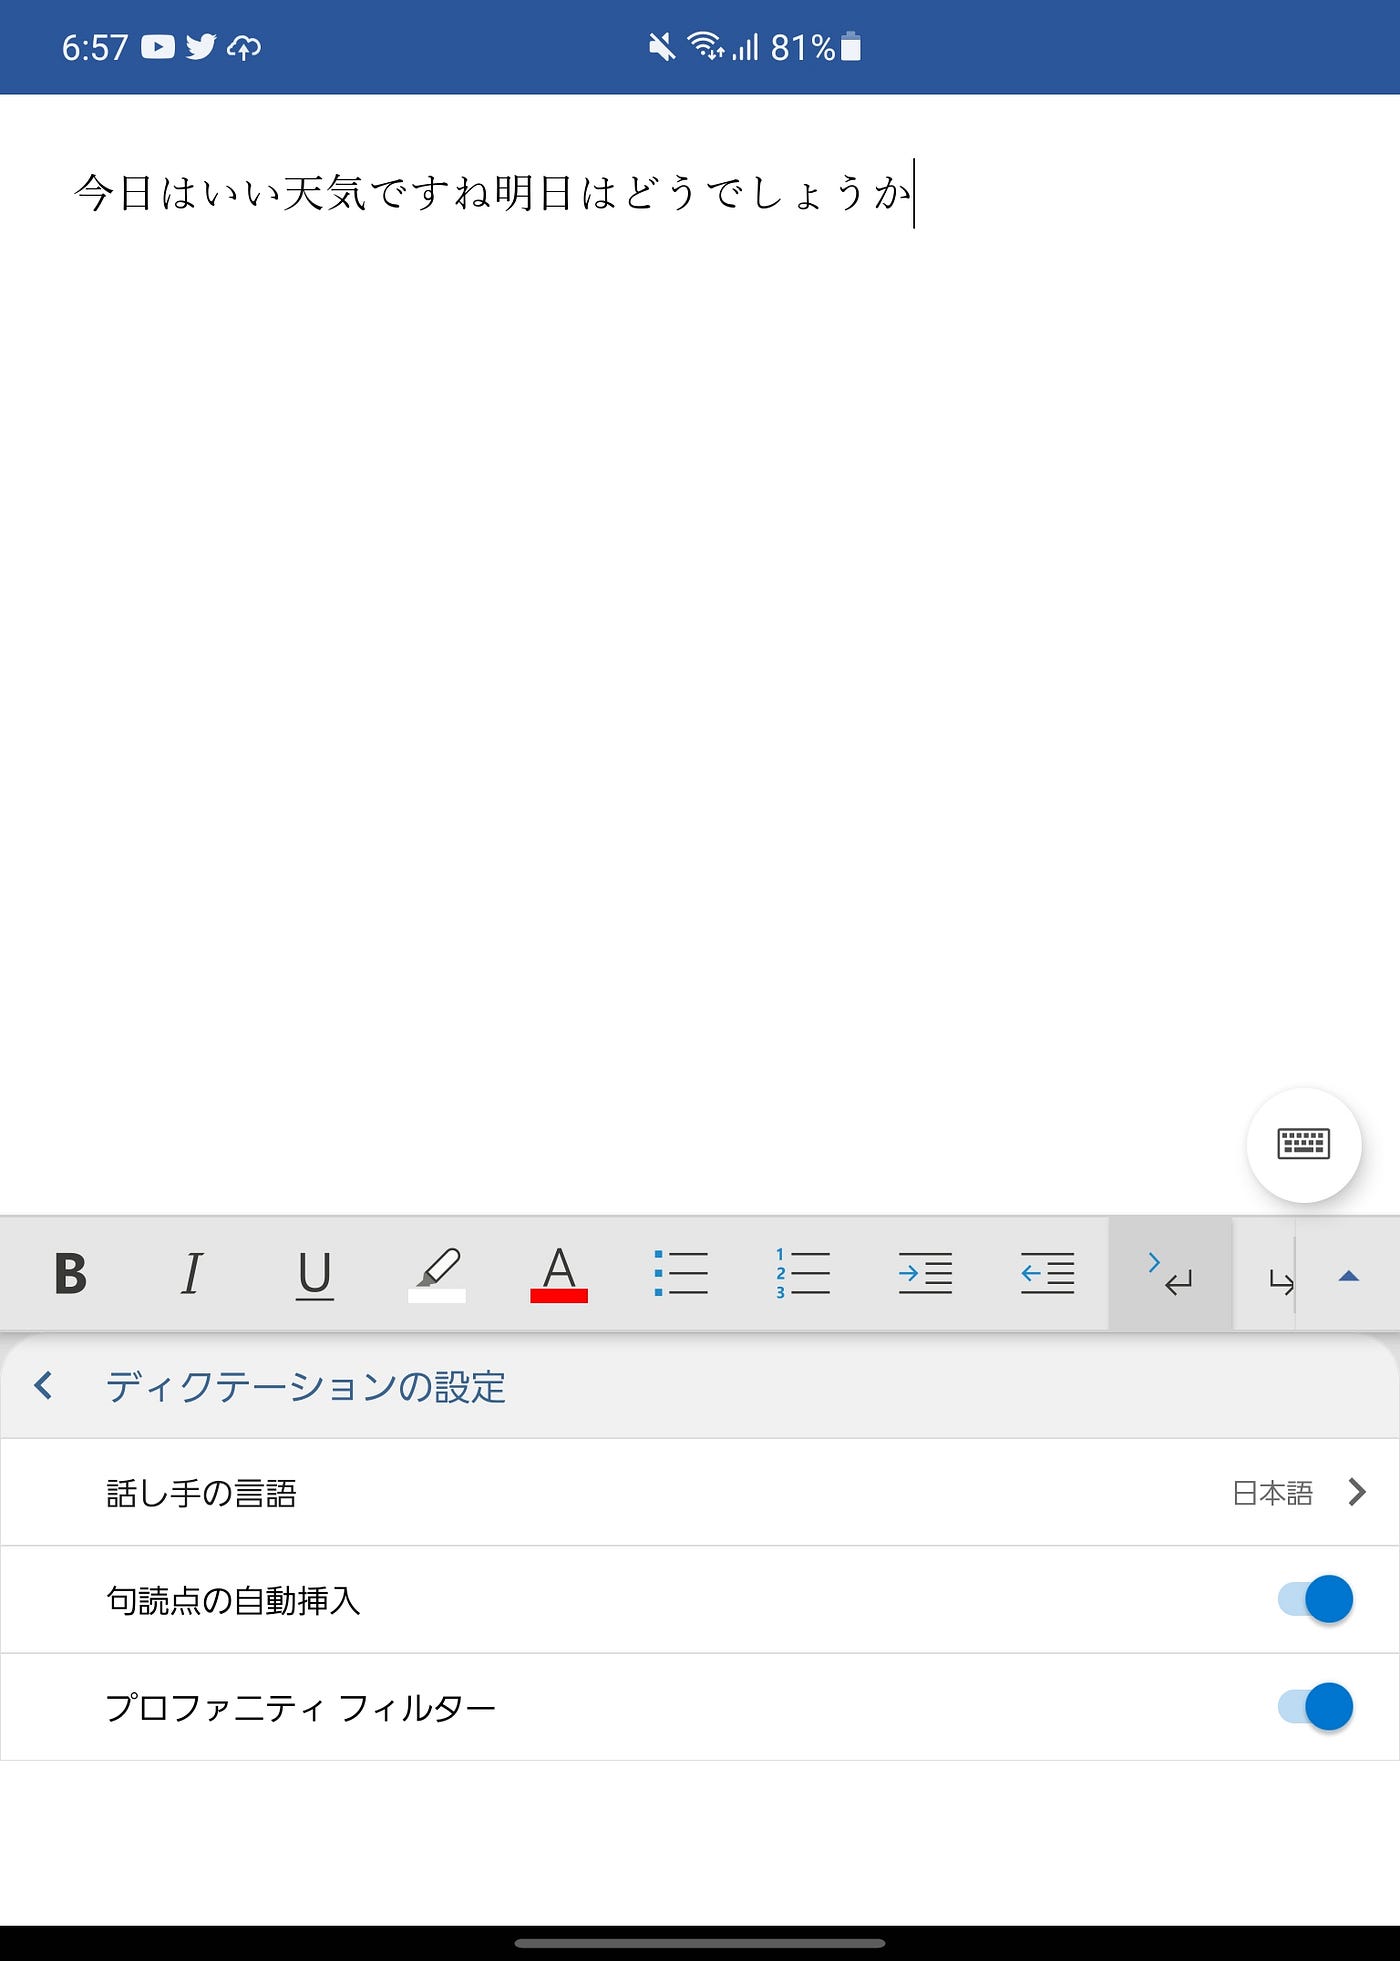The image size is (1400, 1961).
Task: Toggle プロファニティ フィルター switch
Action: [x=1315, y=1706]
